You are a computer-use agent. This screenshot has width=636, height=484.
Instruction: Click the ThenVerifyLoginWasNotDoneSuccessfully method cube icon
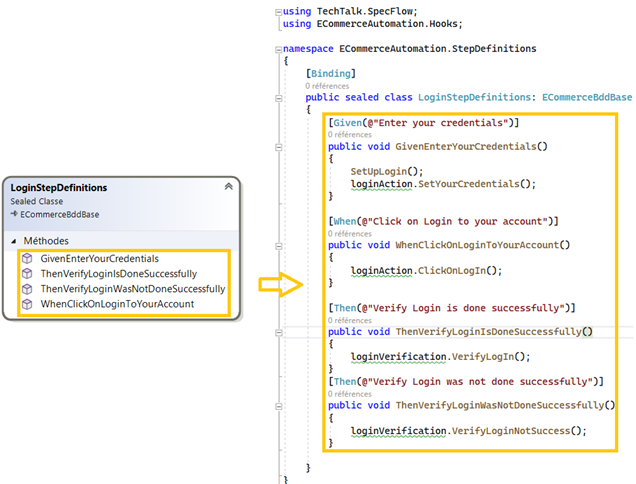27,289
